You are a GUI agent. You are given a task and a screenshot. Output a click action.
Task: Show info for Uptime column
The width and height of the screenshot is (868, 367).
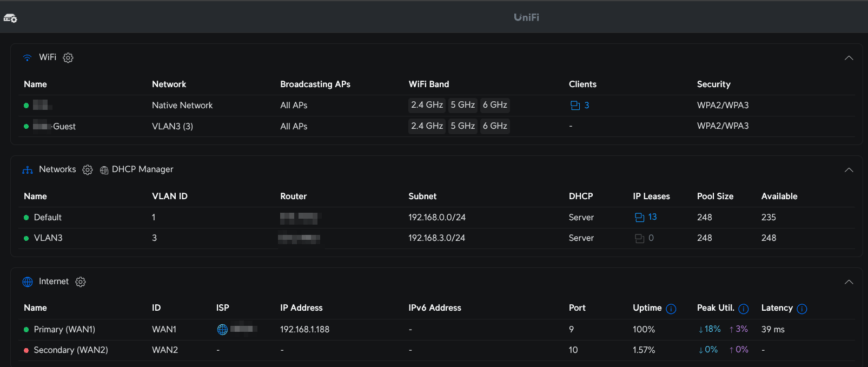(x=671, y=308)
